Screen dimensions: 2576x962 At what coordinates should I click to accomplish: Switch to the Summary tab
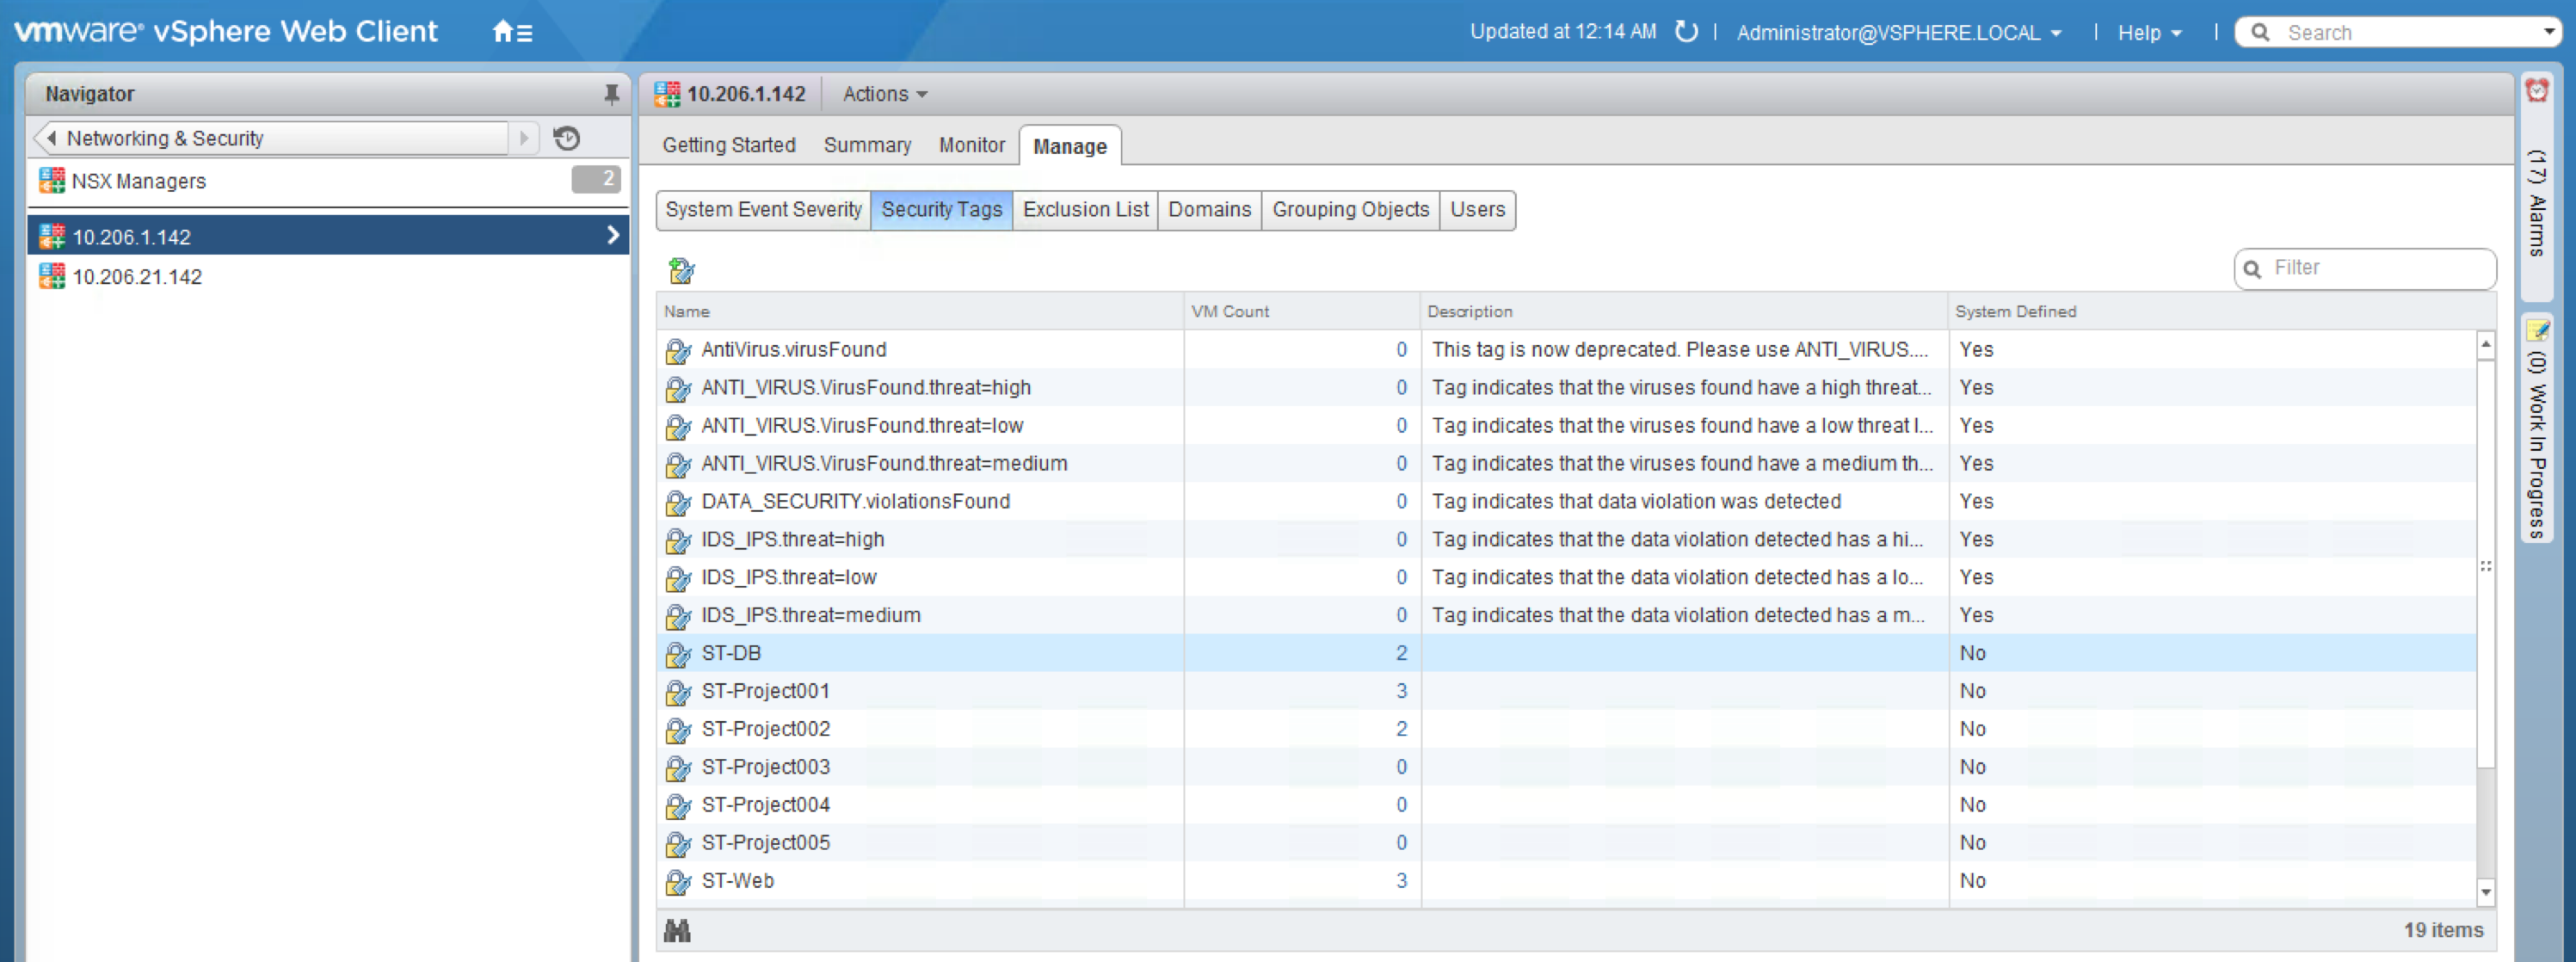(867, 145)
